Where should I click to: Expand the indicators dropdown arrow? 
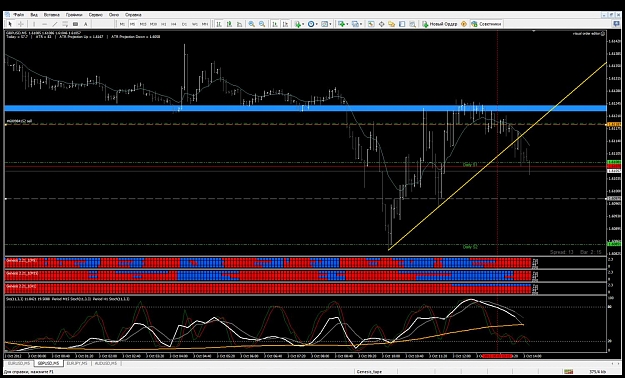pyautogui.click(x=303, y=24)
